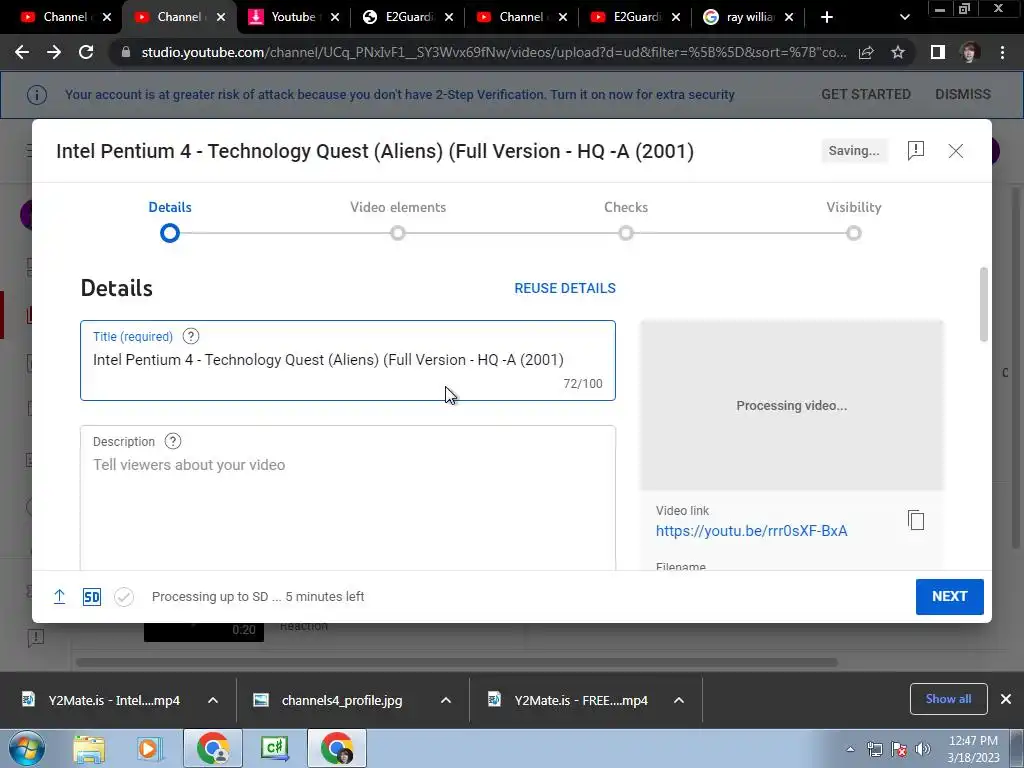
Task: Click the SD processing status icon
Action: pyautogui.click(x=91, y=596)
